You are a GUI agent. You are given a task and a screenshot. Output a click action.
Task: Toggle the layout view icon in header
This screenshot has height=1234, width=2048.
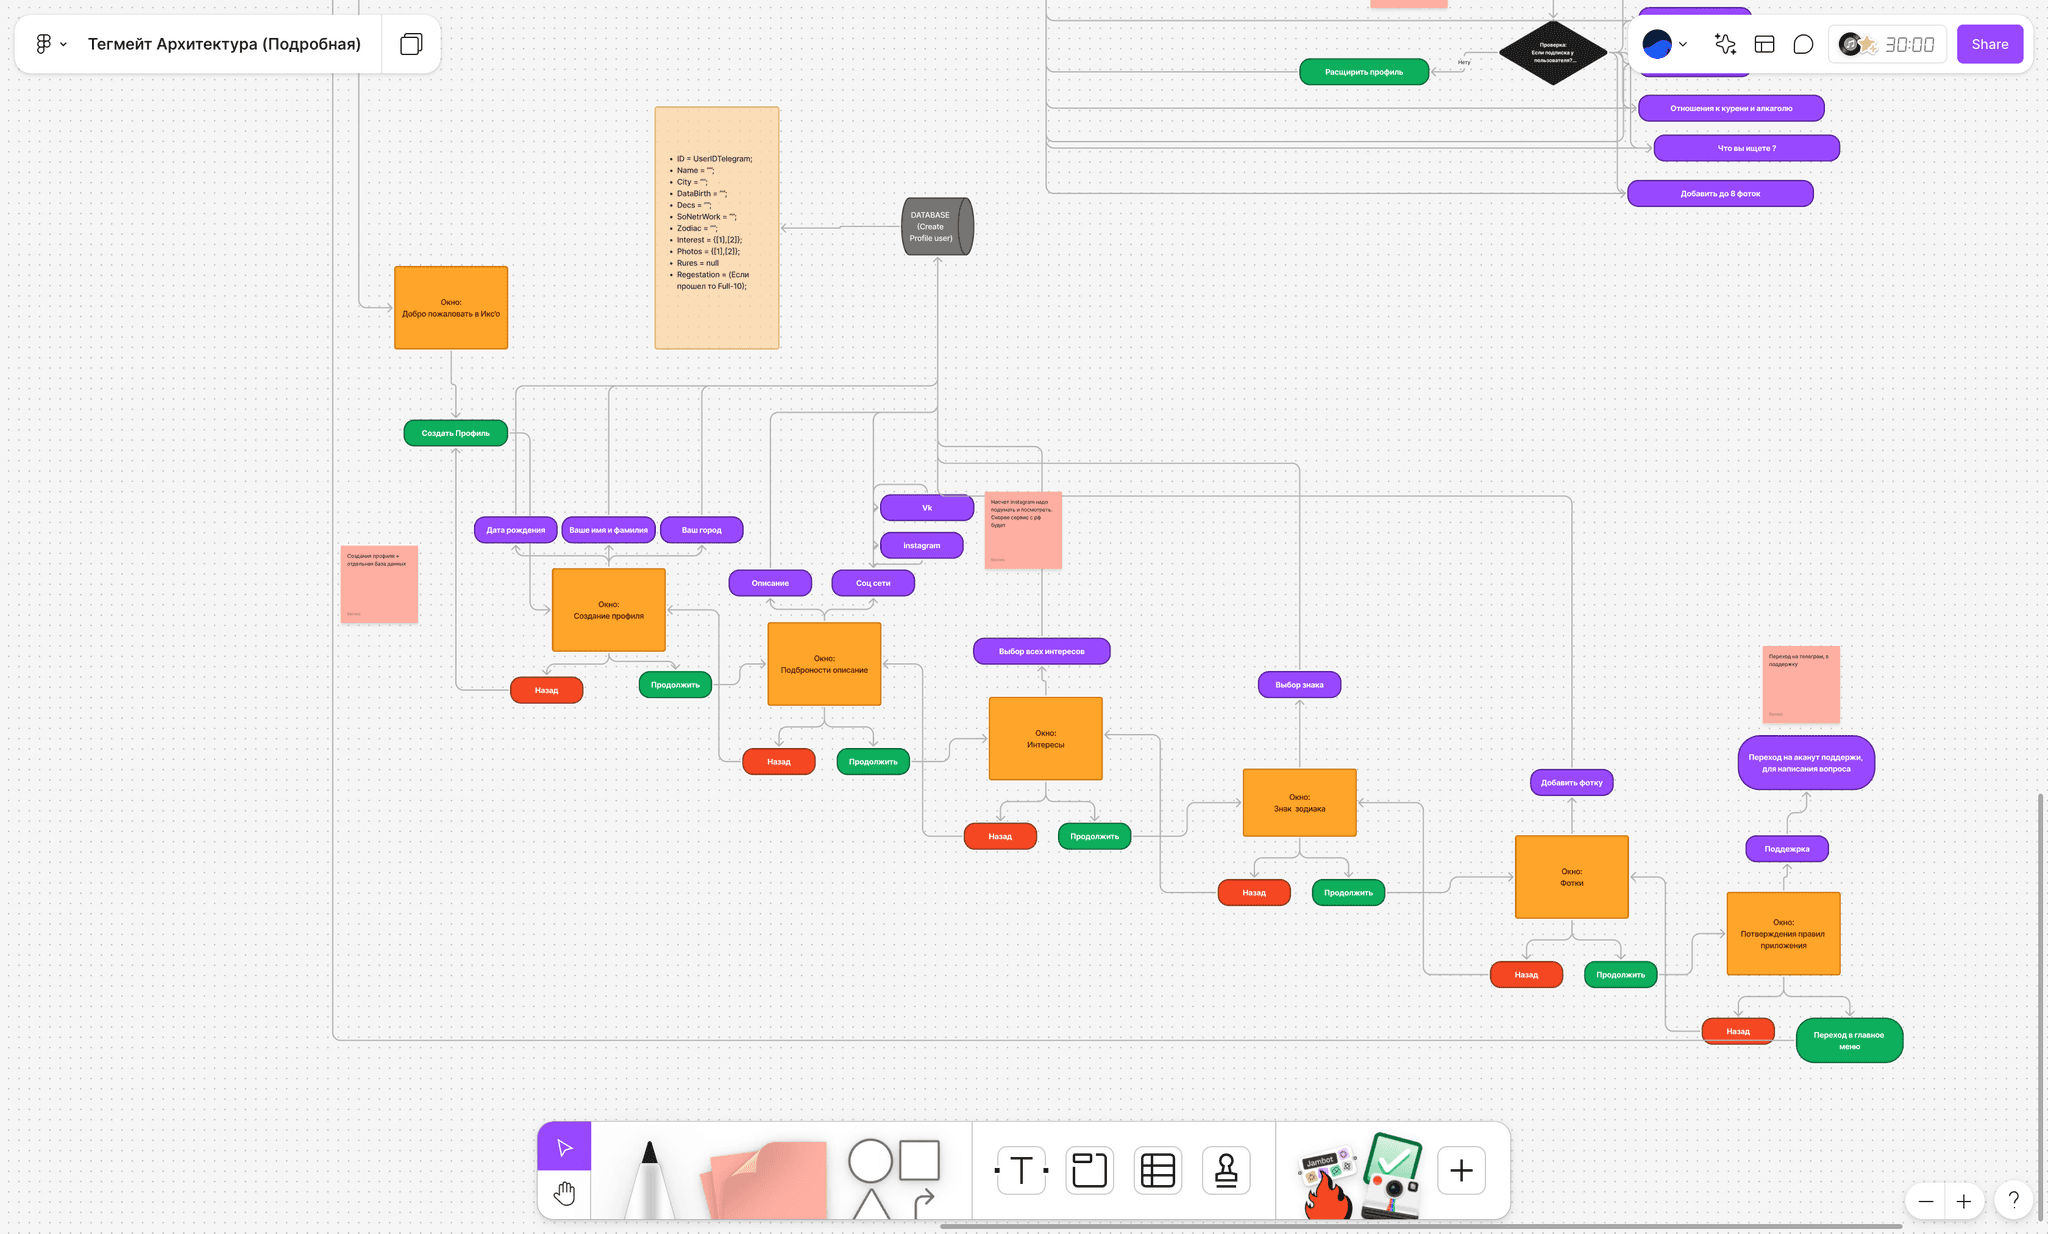point(1764,44)
